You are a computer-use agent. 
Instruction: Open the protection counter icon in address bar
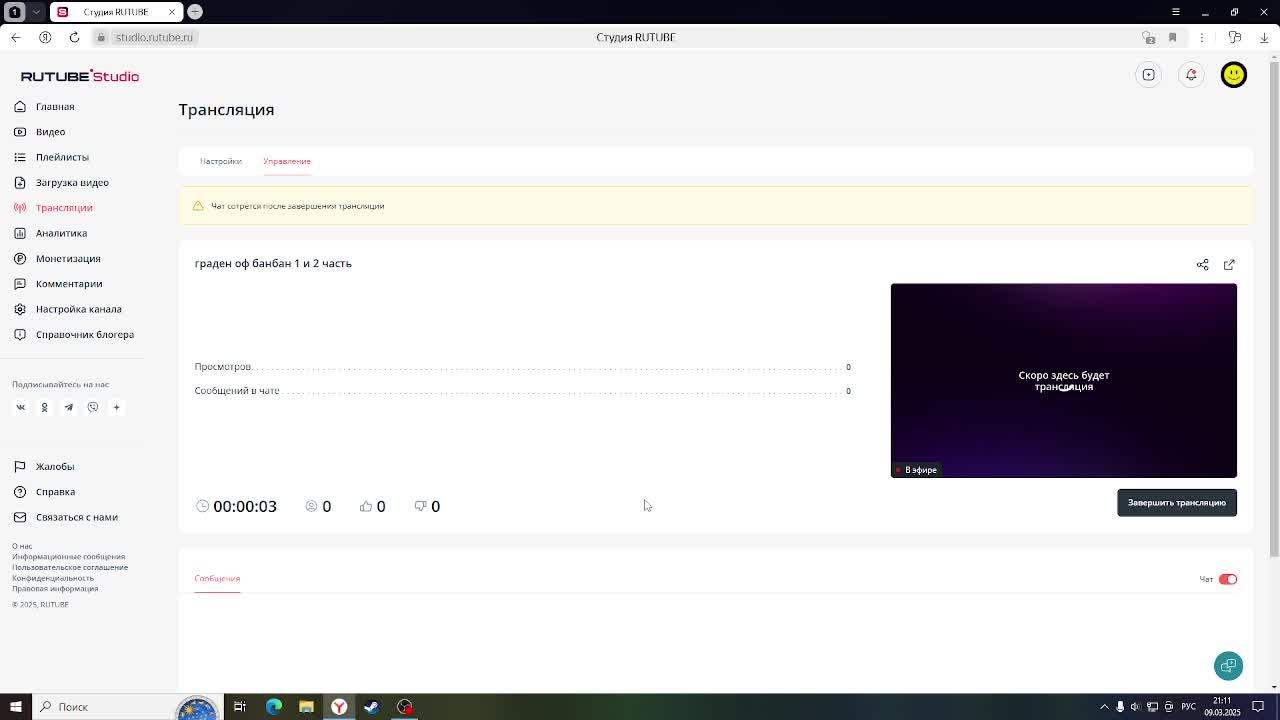1148,37
